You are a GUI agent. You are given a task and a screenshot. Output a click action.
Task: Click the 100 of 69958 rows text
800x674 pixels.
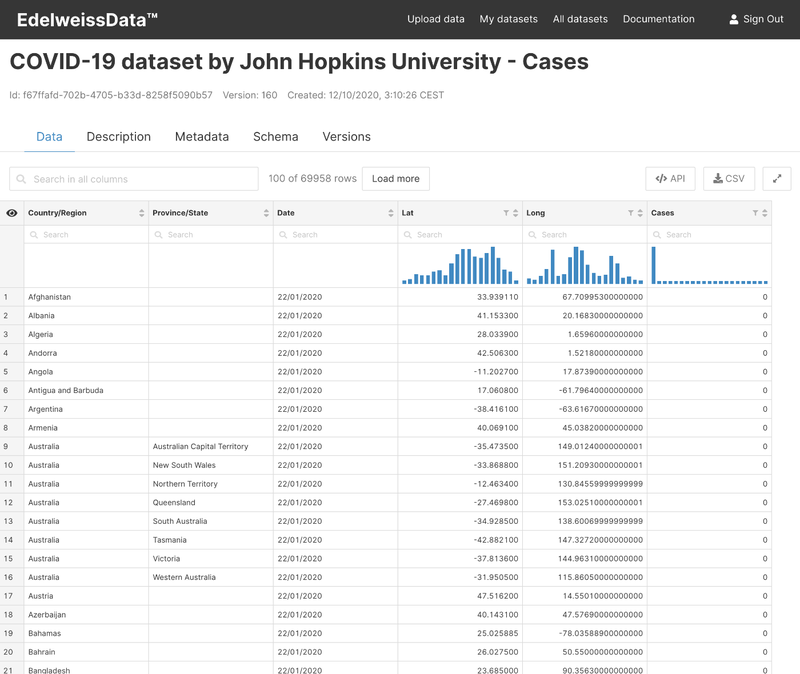pyautogui.click(x=312, y=179)
